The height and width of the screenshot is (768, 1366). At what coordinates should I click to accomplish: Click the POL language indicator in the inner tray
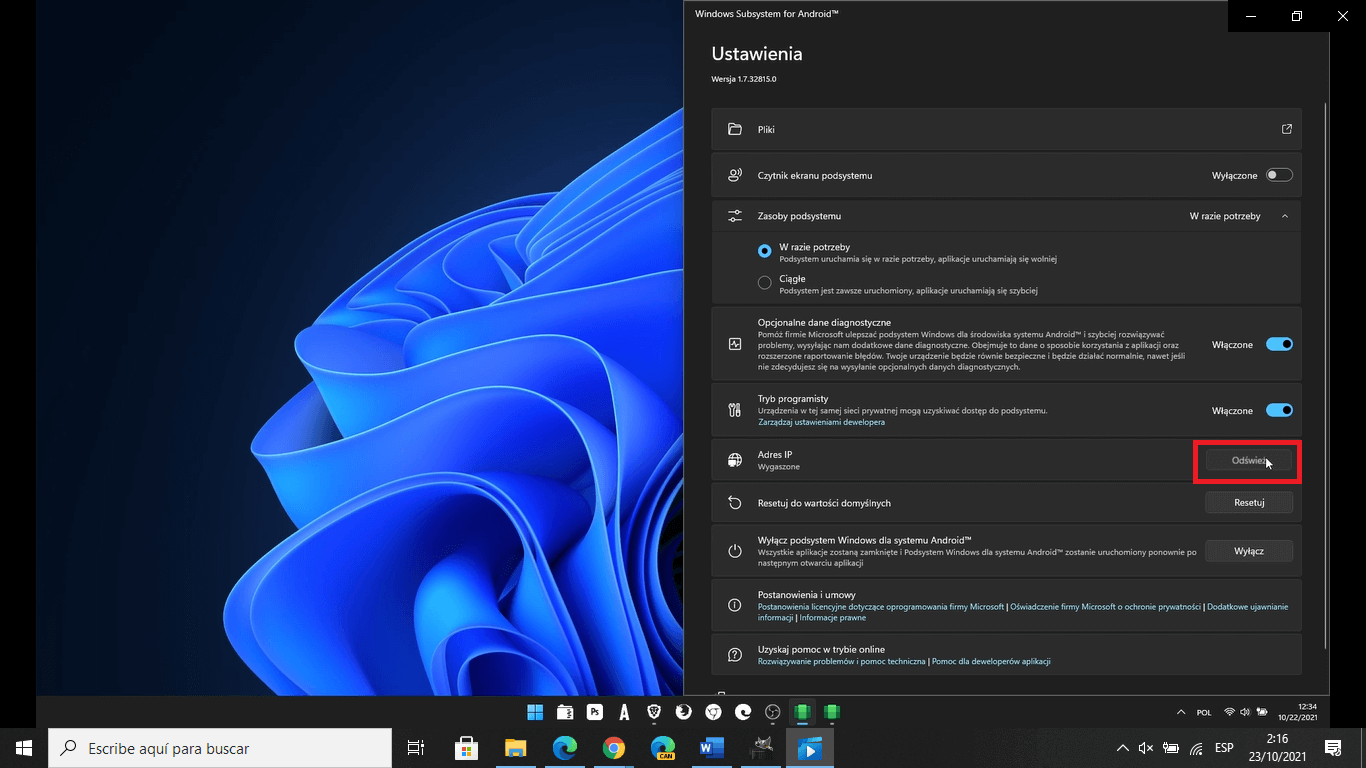pyautogui.click(x=1204, y=712)
